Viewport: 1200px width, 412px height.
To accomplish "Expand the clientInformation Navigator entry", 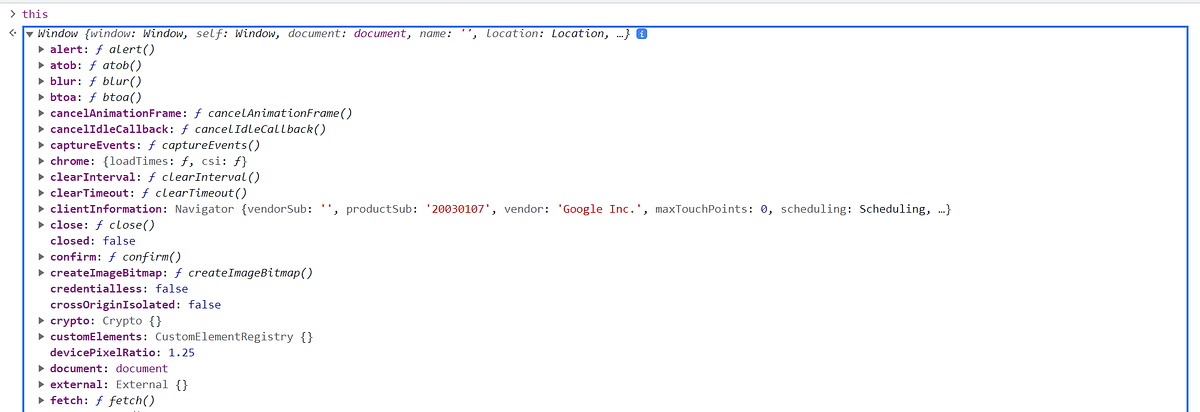I will (x=41, y=209).
